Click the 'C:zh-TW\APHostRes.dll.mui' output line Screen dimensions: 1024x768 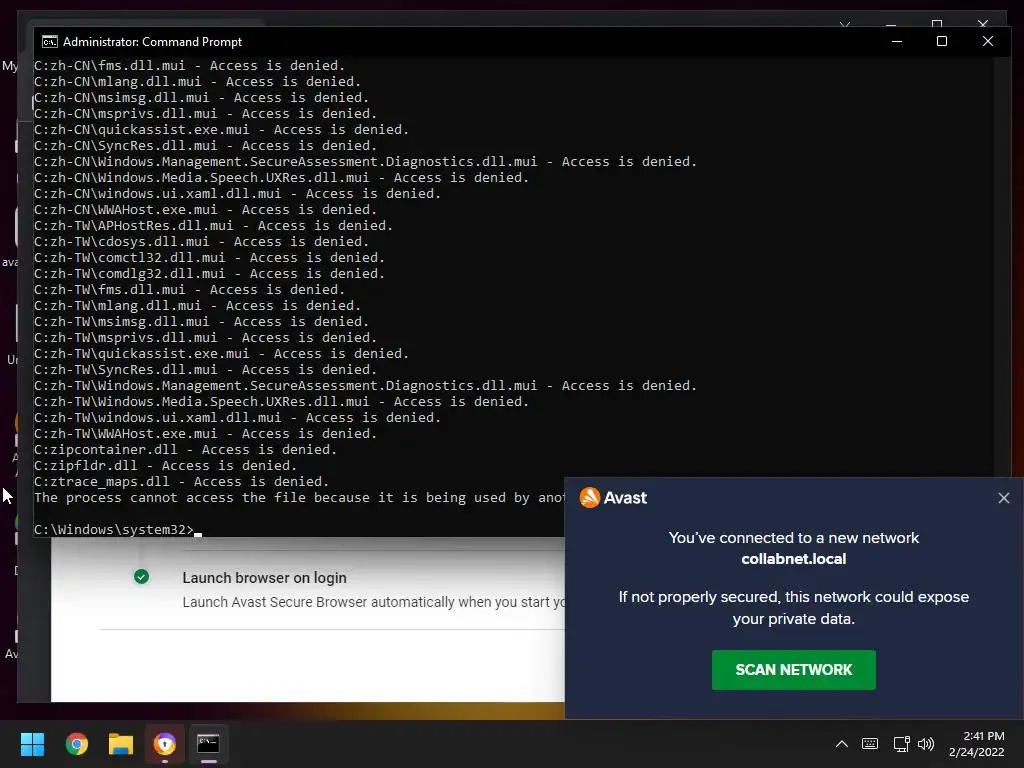tap(213, 225)
